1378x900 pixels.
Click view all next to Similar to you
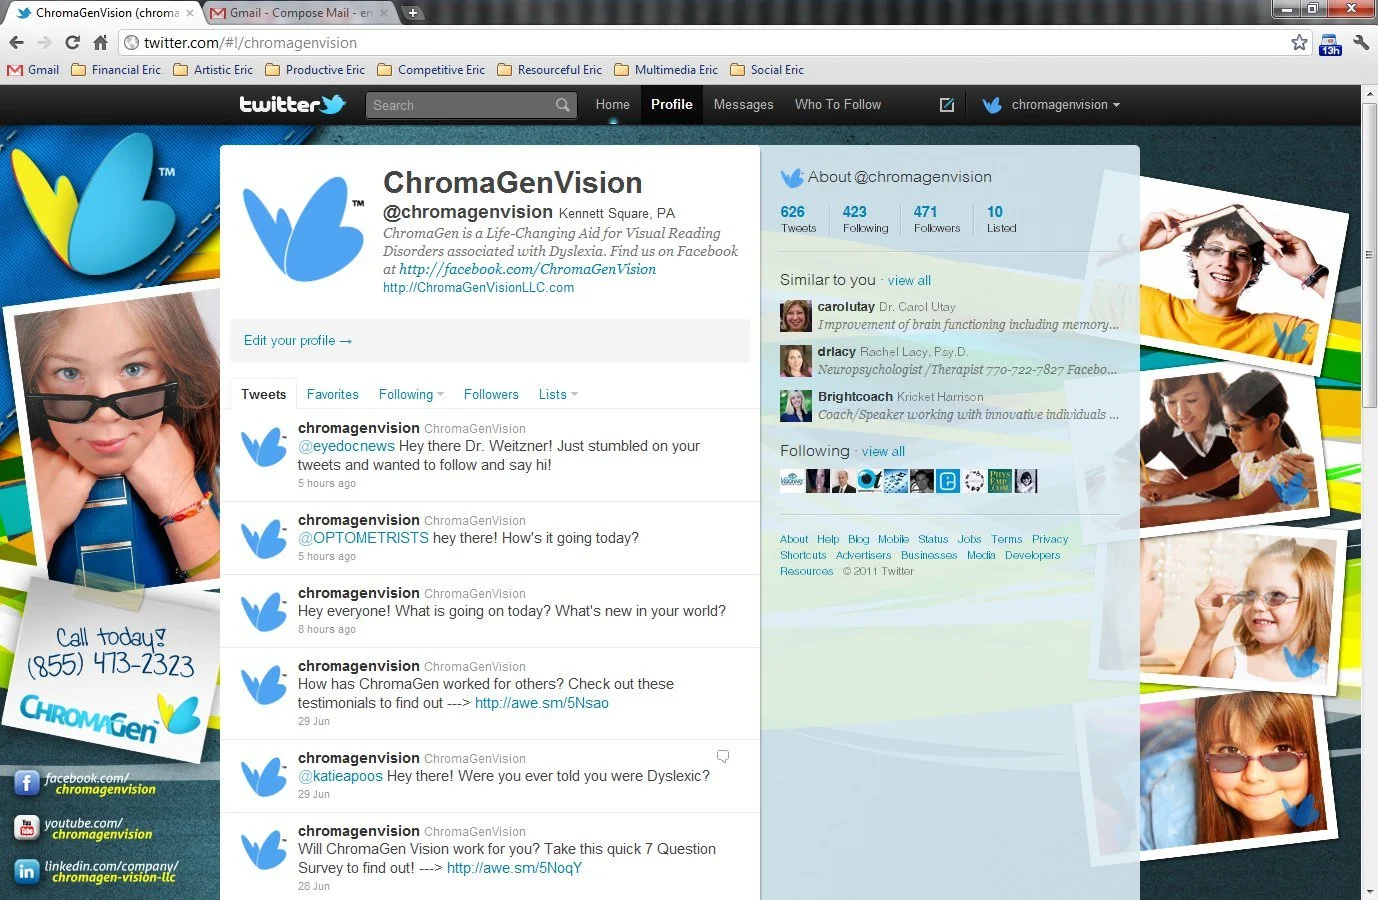tap(909, 281)
